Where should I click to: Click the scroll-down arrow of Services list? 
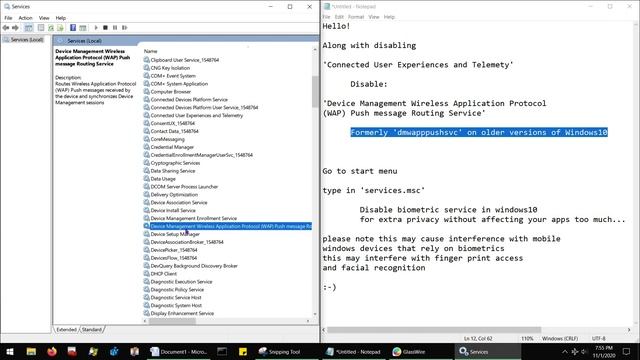[x=315, y=314]
